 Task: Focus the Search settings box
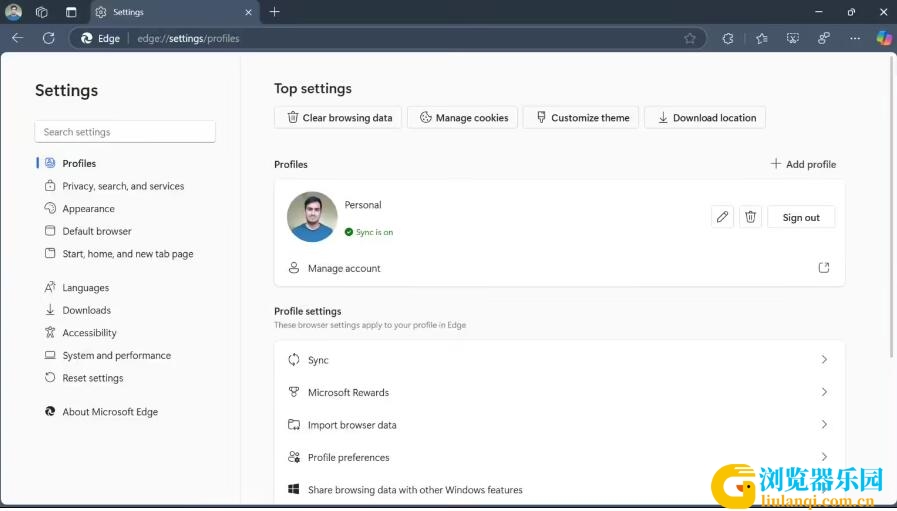point(125,132)
